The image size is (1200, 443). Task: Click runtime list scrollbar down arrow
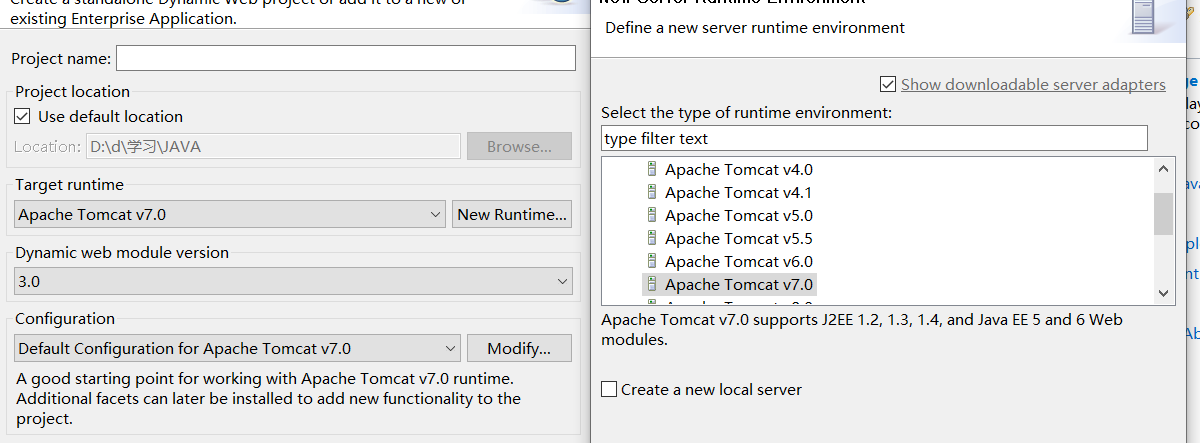pyautogui.click(x=1163, y=293)
